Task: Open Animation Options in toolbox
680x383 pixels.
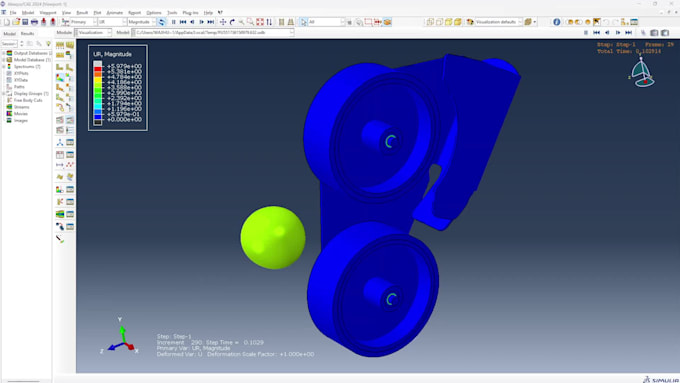Action: (x=69, y=130)
